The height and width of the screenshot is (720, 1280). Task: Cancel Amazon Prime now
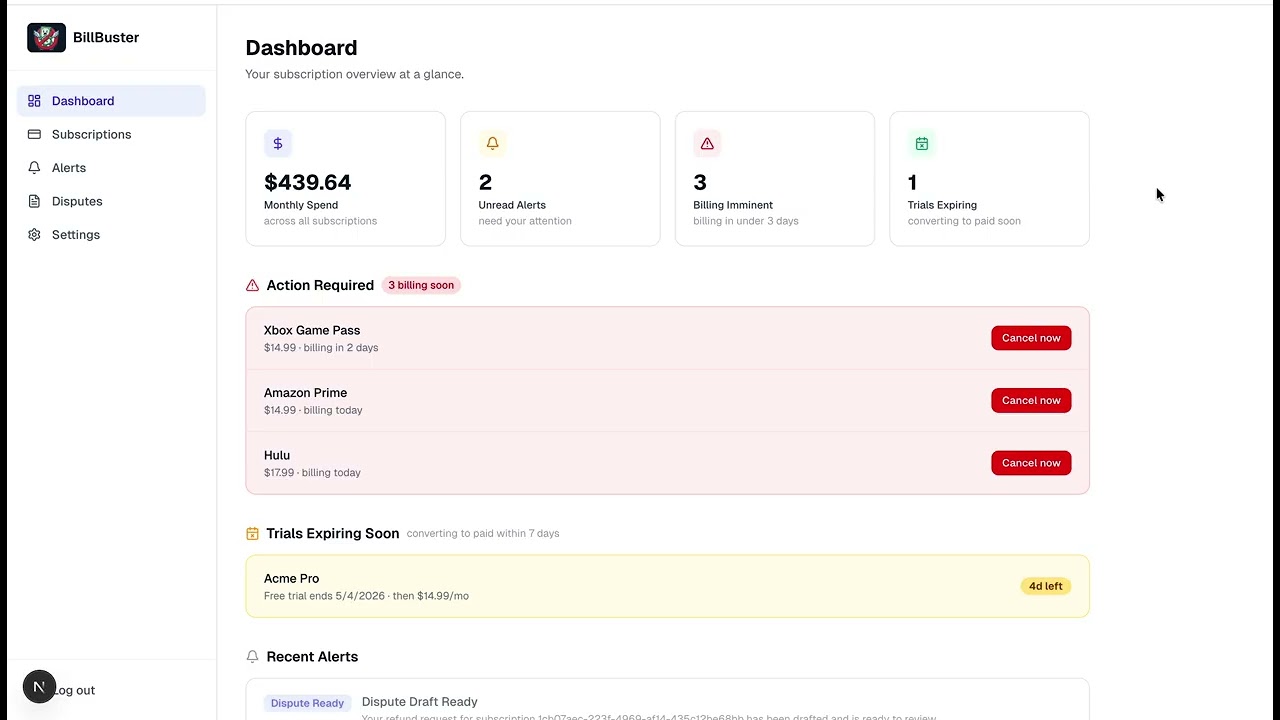tap(1031, 400)
